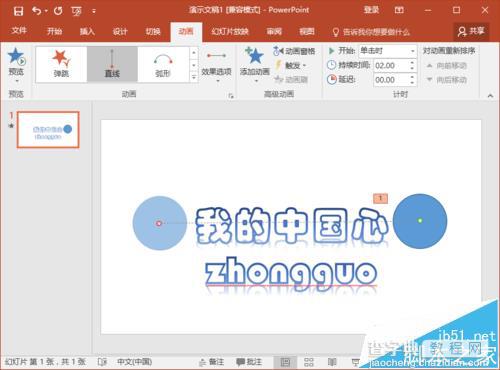Click the 动画刷 animation painter
Screen dimensions: 500x370
point(291,80)
